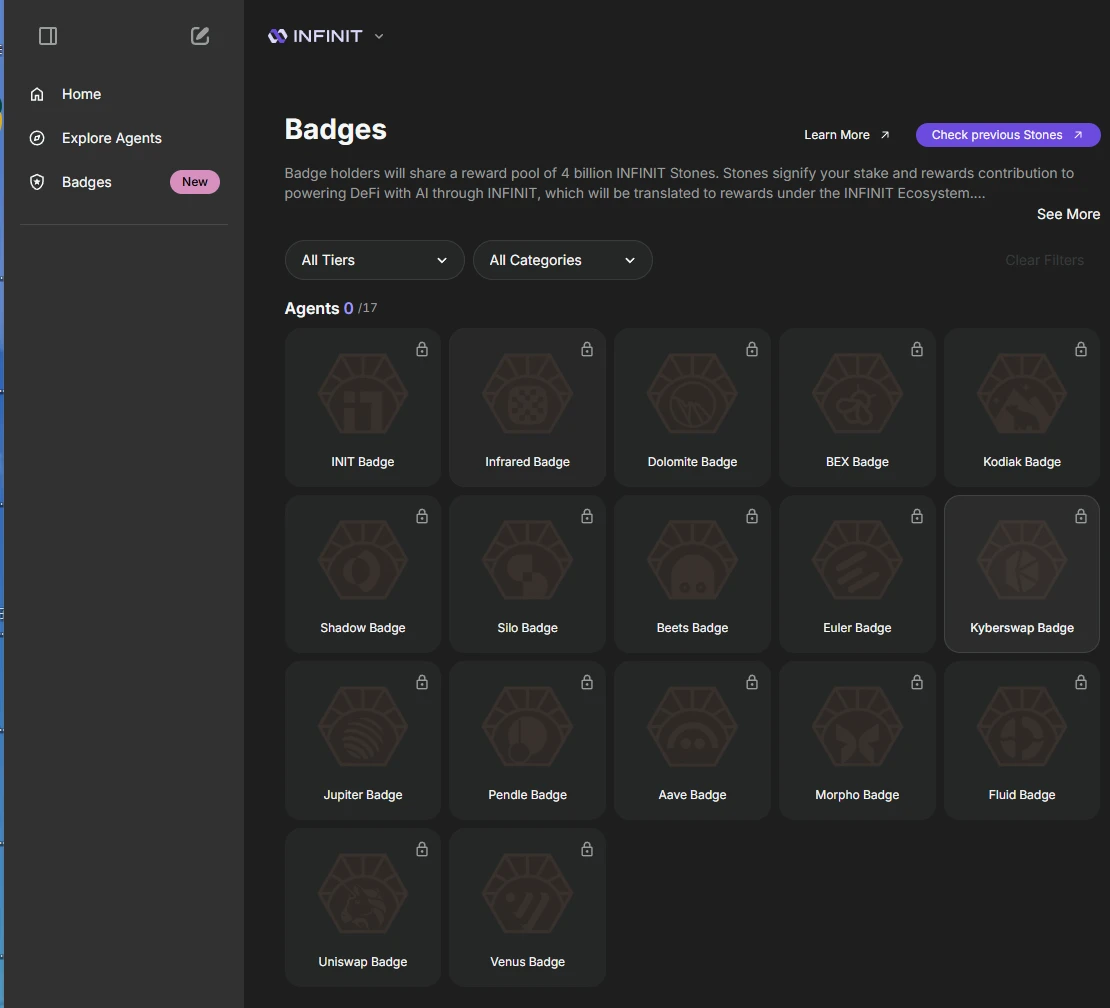Click the lock icon on Kodiak Badge
The height and width of the screenshot is (1008, 1110).
pos(1081,349)
